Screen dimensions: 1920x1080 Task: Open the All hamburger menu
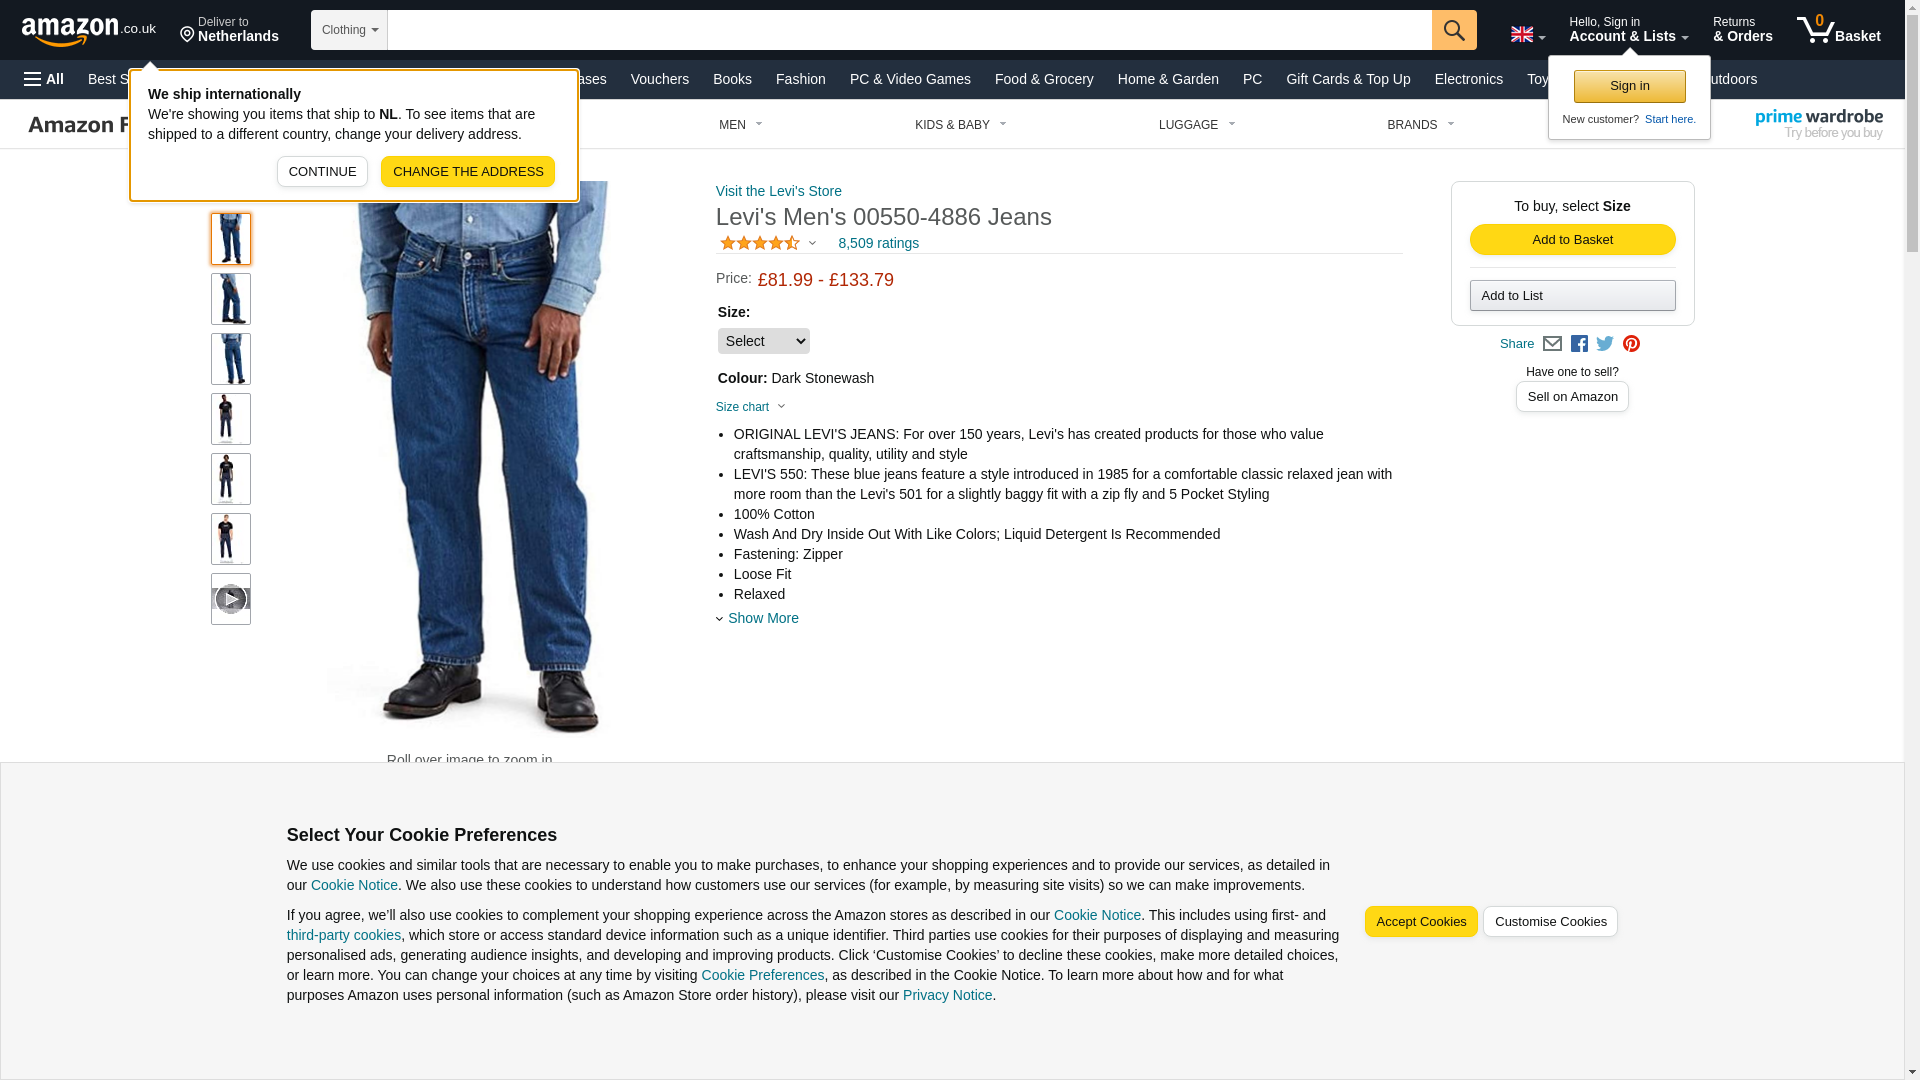[x=44, y=79]
